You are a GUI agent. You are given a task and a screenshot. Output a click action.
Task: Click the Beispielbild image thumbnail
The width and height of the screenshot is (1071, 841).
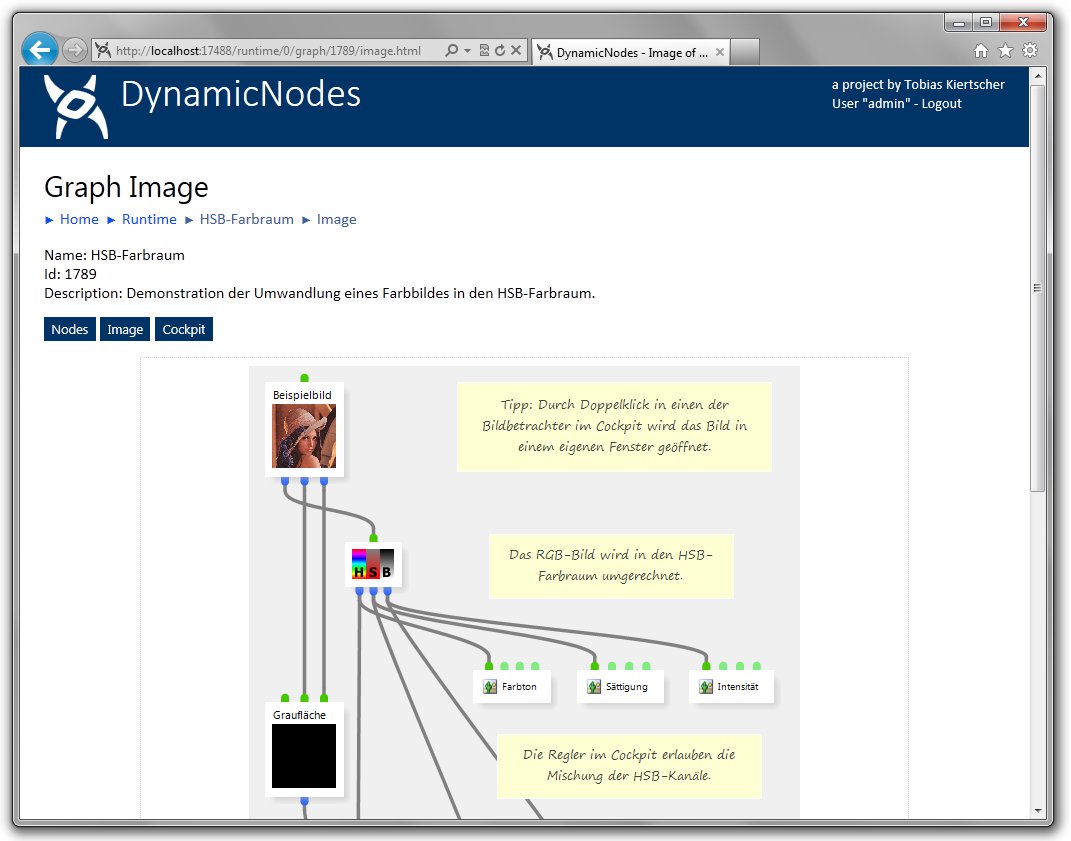pyautogui.click(x=304, y=436)
